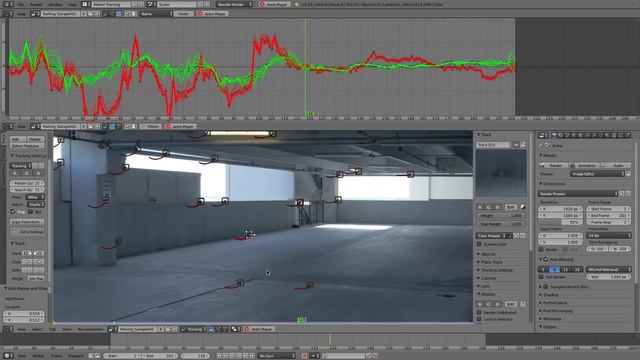Toggle the Lock to Selection checkbox
The image size is (640, 360).
click(x=480, y=319)
